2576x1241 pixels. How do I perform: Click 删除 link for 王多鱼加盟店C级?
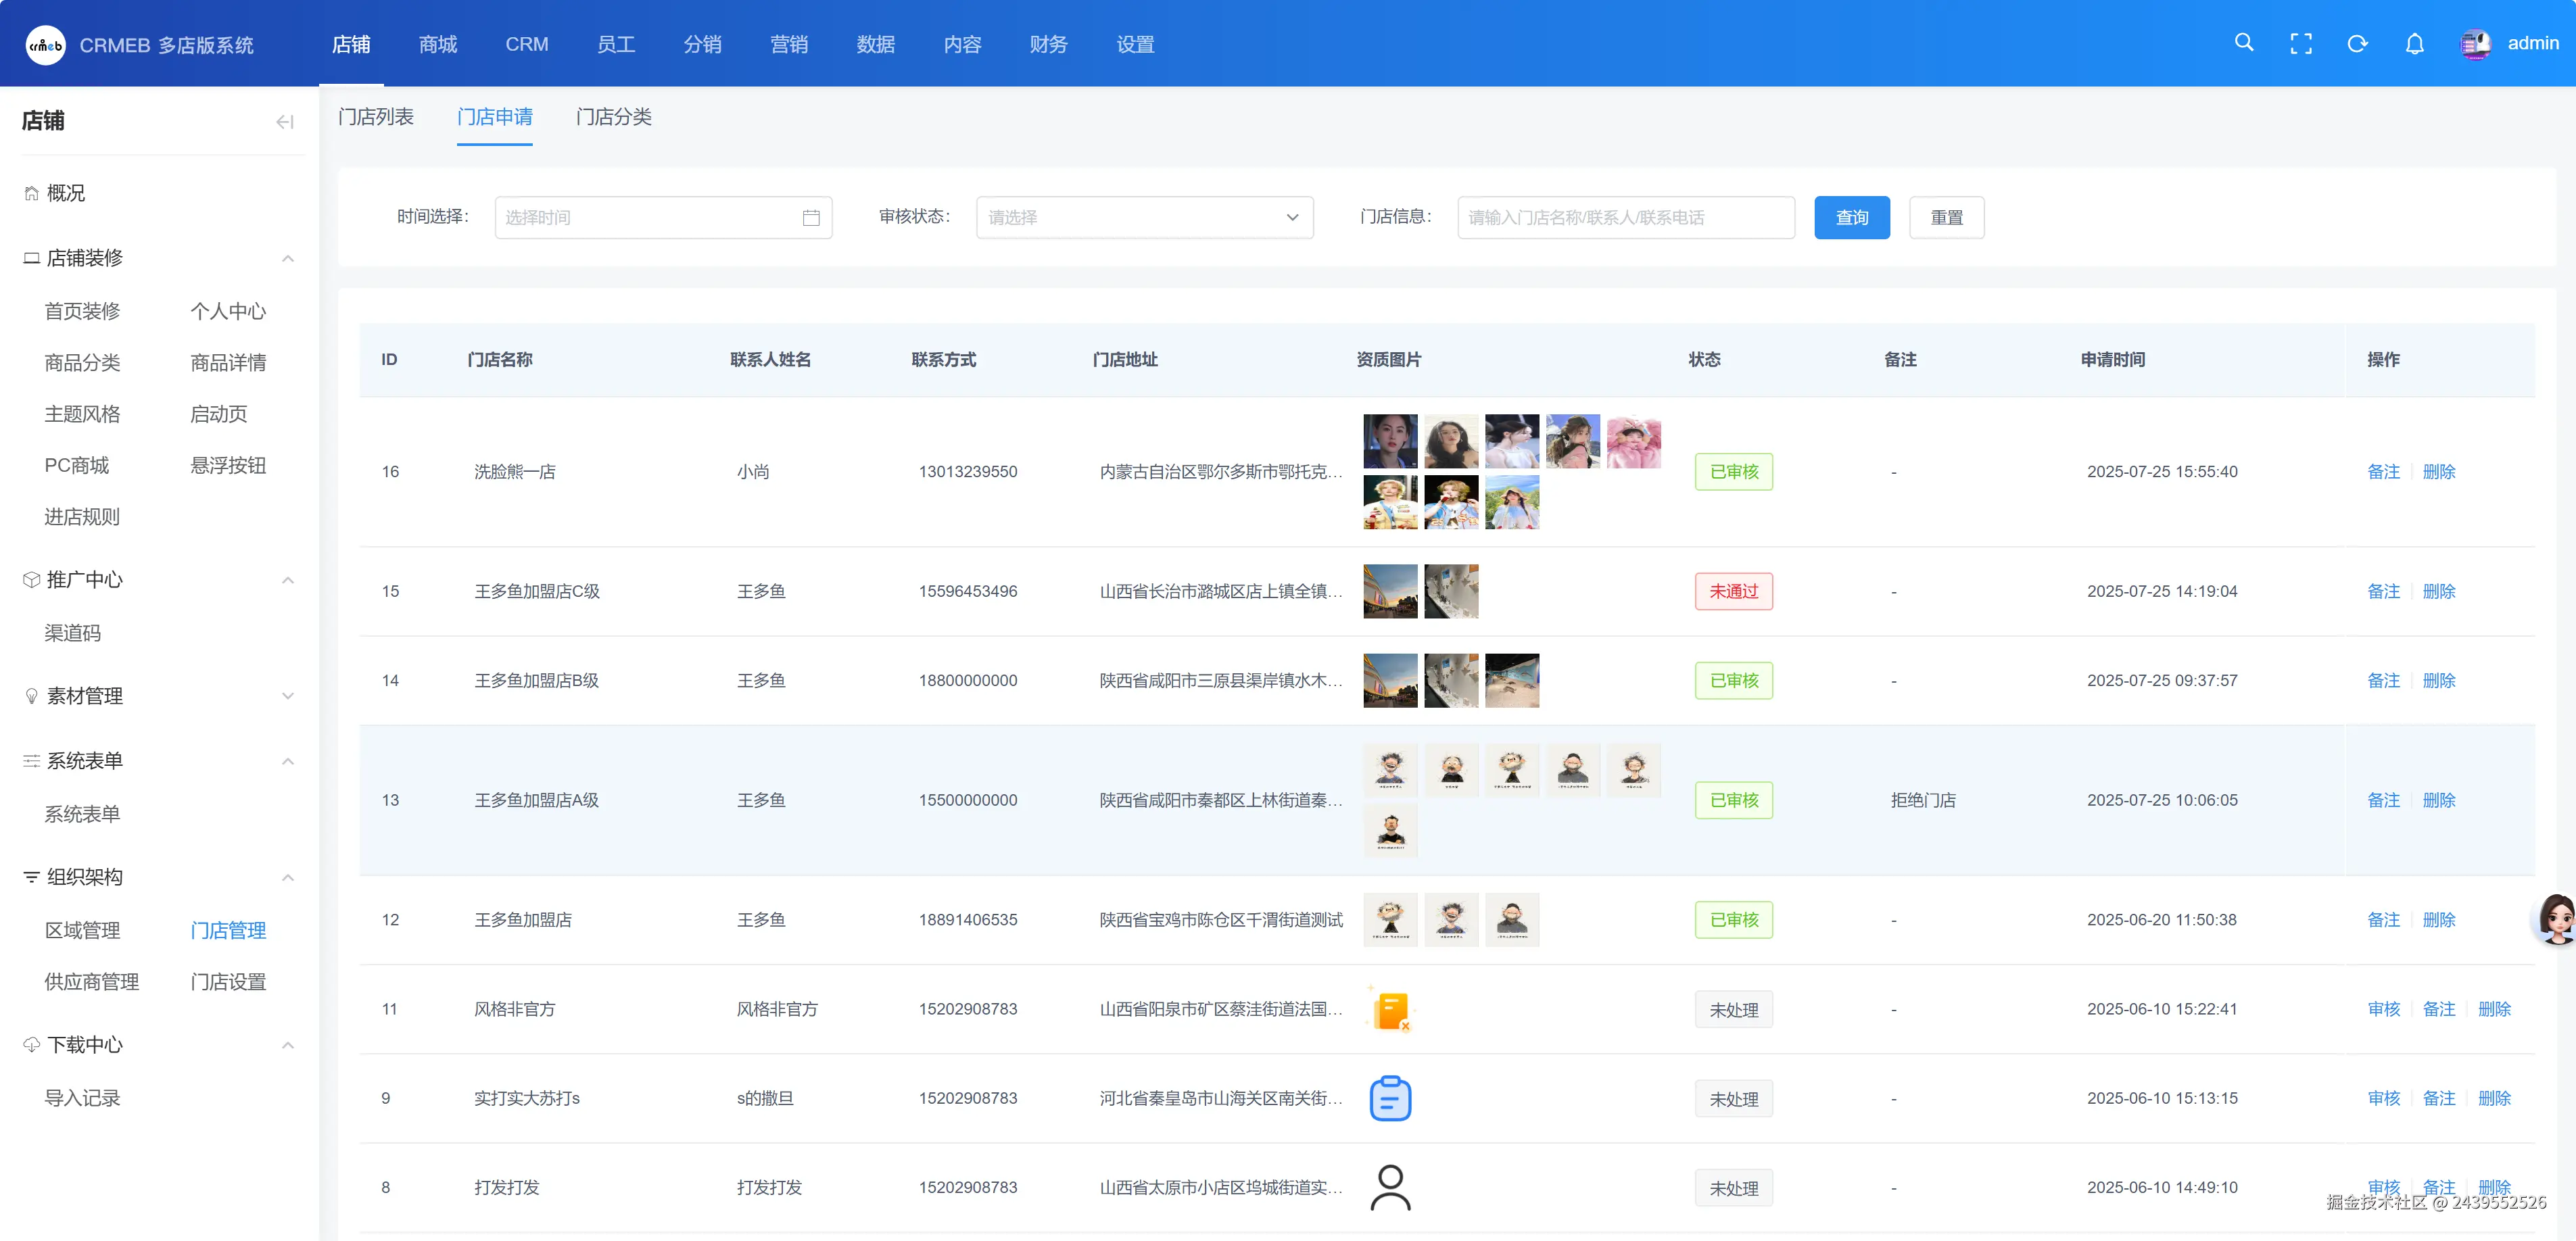[x=2438, y=591]
